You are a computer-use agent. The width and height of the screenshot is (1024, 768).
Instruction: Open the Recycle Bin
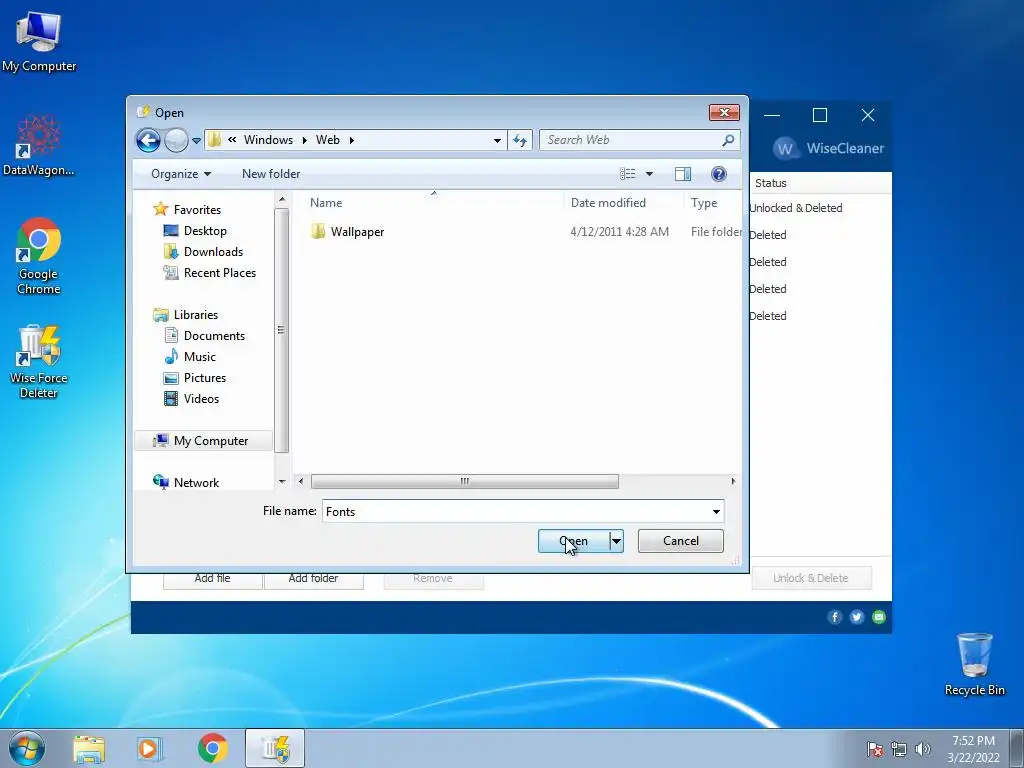pyautogui.click(x=974, y=664)
